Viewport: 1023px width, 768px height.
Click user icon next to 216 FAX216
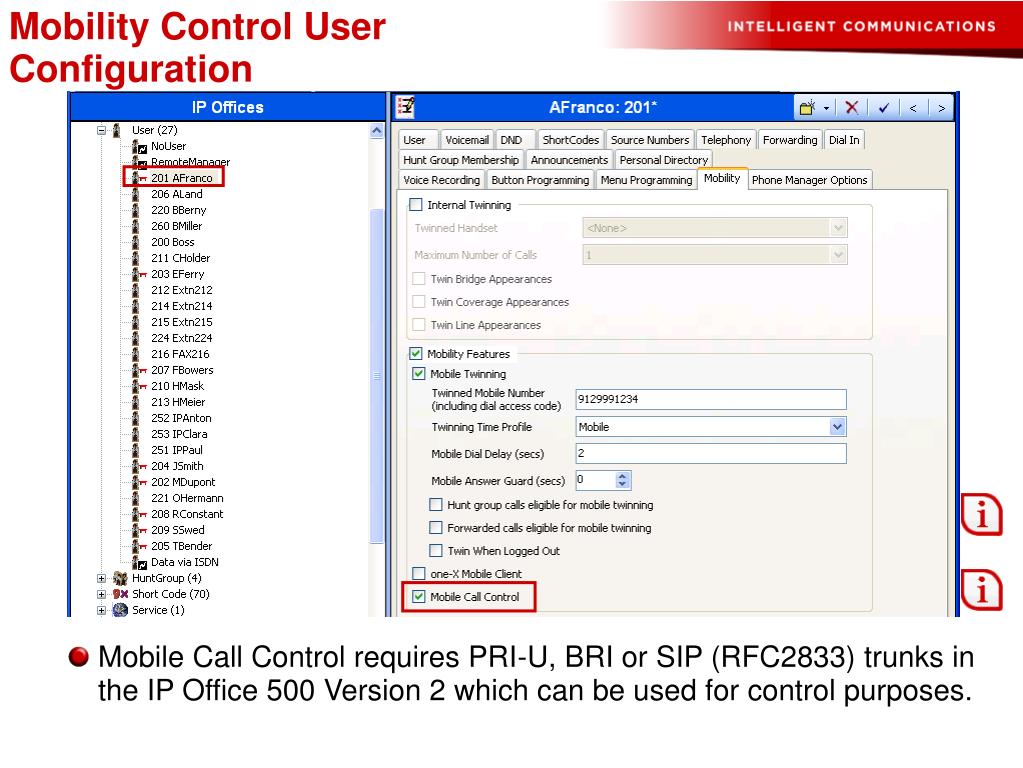click(x=136, y=354)
